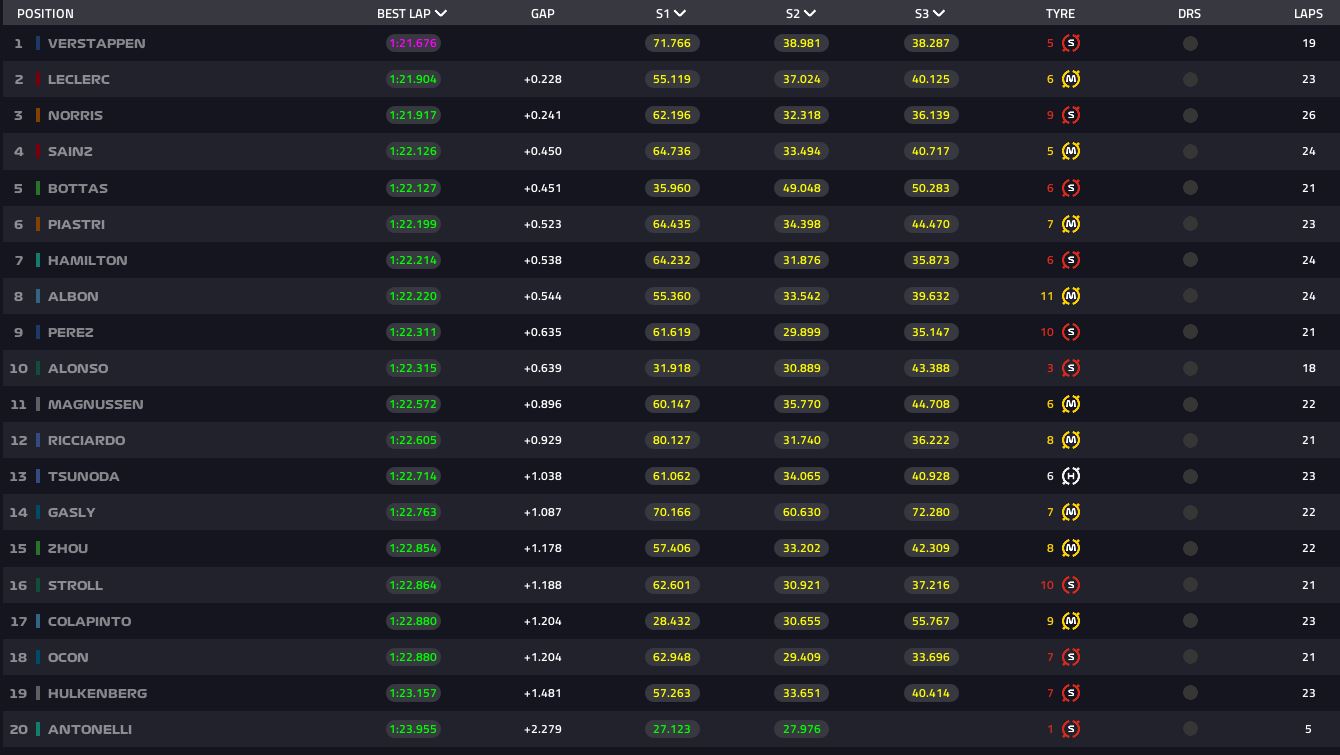Select the LAPS column header

coord(1308,13)
